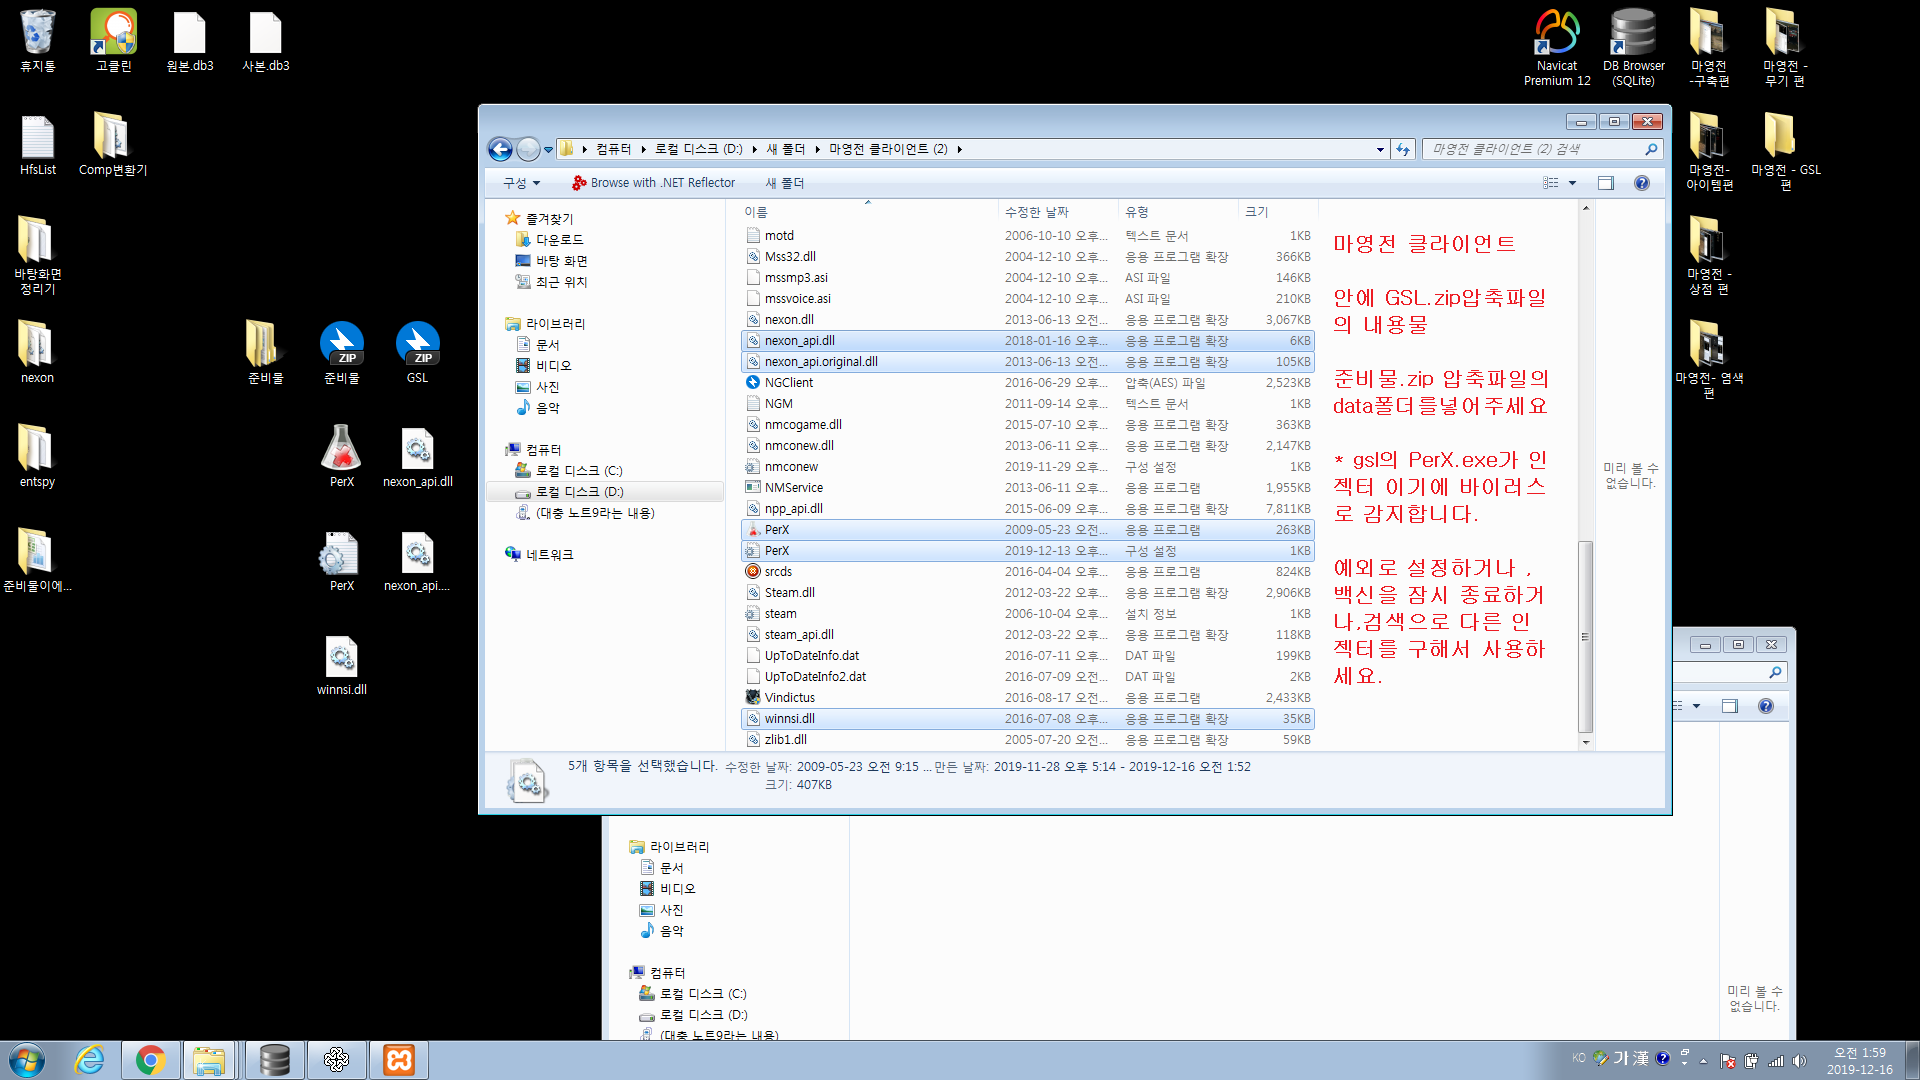Sort by 이름 column header
This screenshot has height=1080, width=1920.
pos(869,212)
